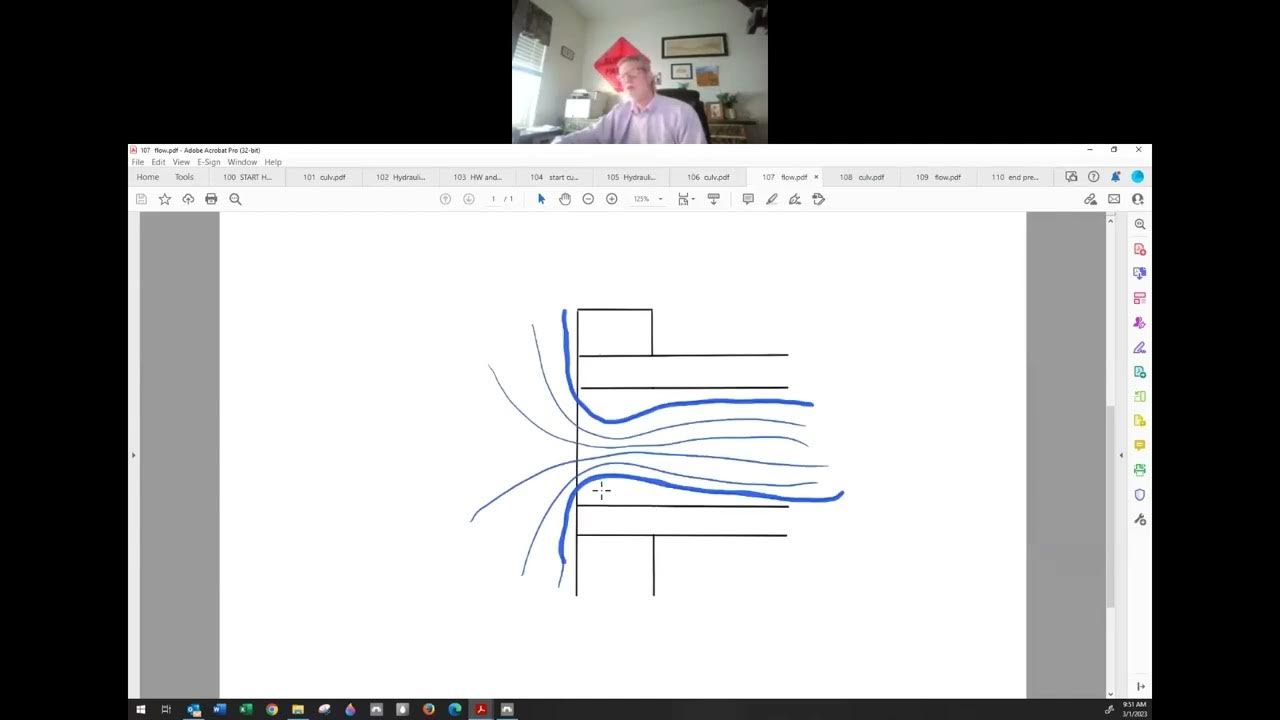
Task: Bookmark file with the star icon
Action: [x=165, y=199]
